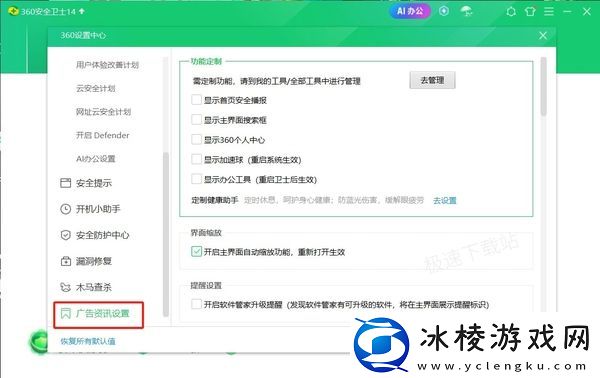Select 云安全计划 in sidebar
The image size is (600, 378).
click(96, 88)
